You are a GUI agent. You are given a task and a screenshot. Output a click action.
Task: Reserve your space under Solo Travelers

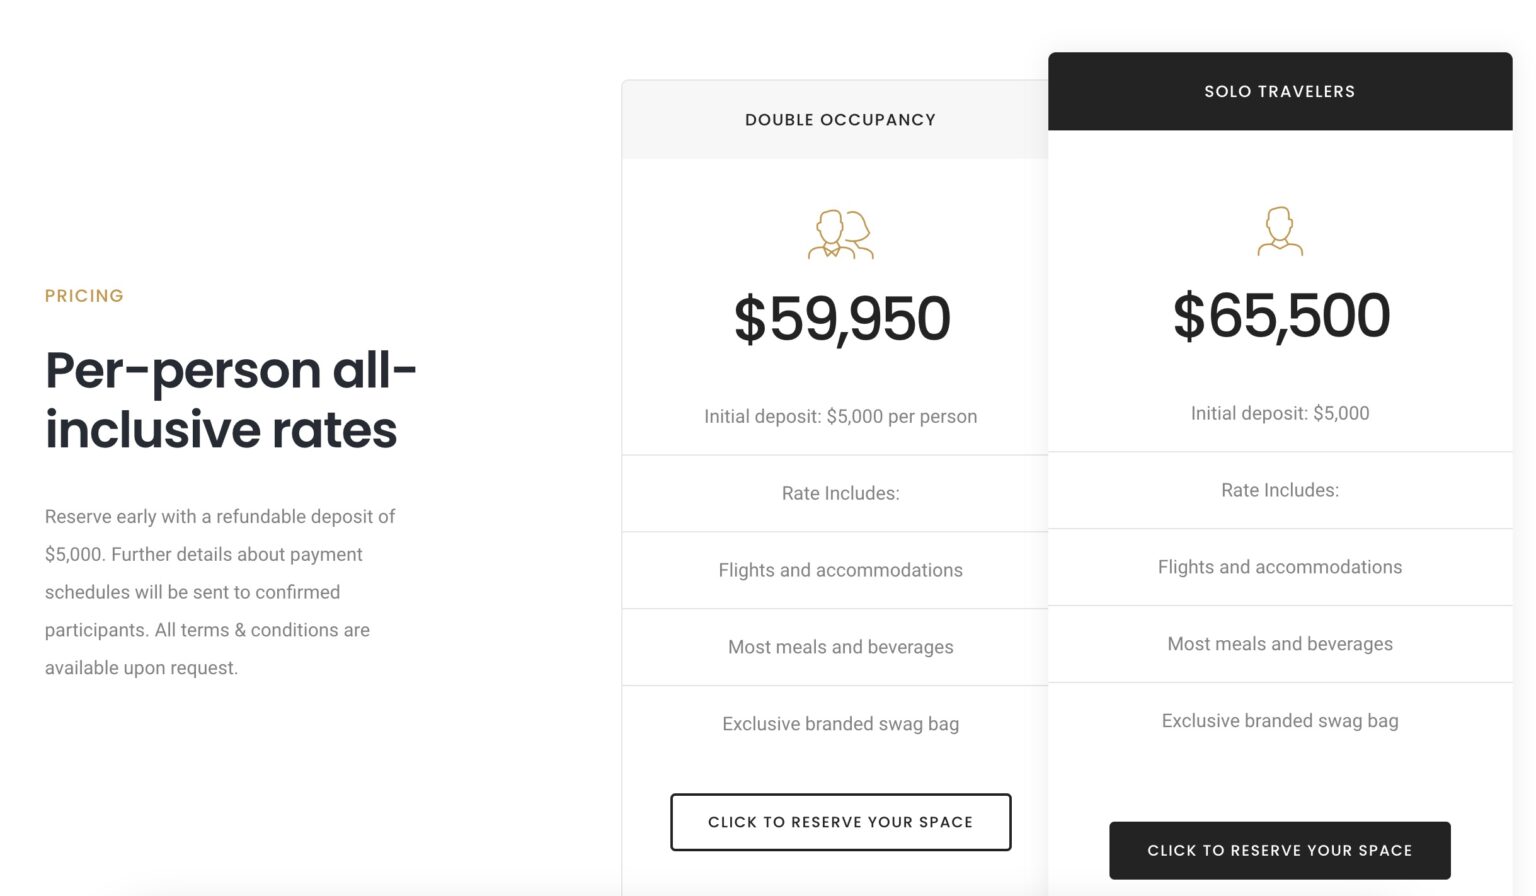click(1279, 850)
